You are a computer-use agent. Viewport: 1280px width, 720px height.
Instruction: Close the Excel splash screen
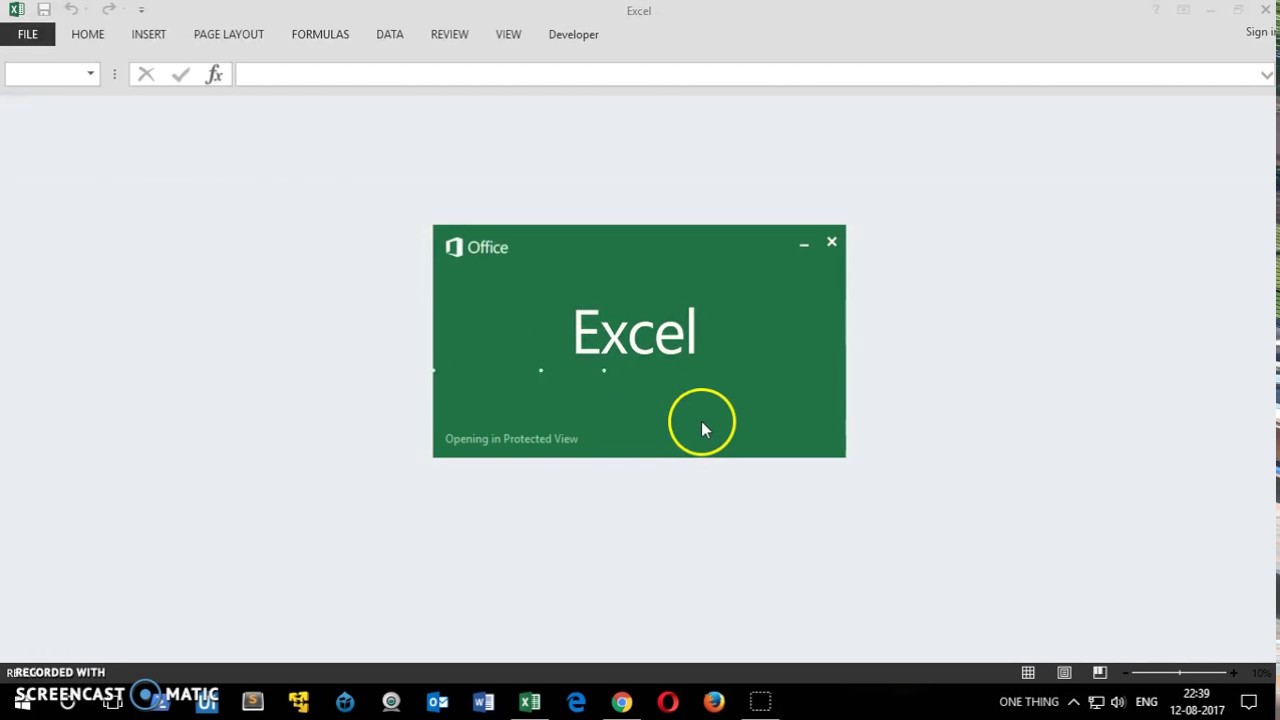point(831,242)
